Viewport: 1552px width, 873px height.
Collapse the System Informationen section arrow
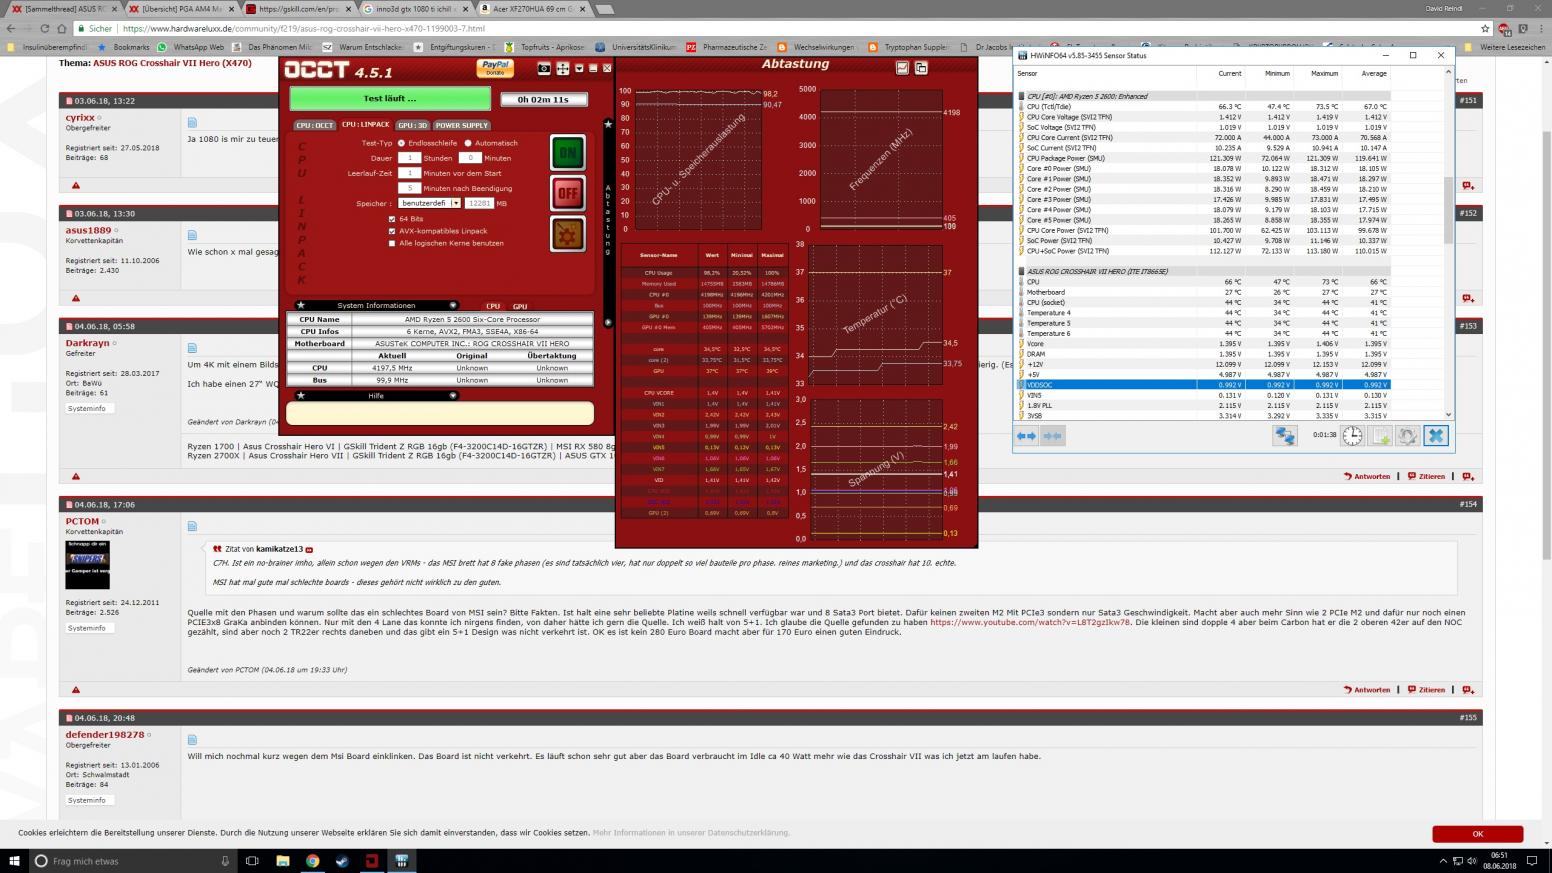(x=453, y=305)
